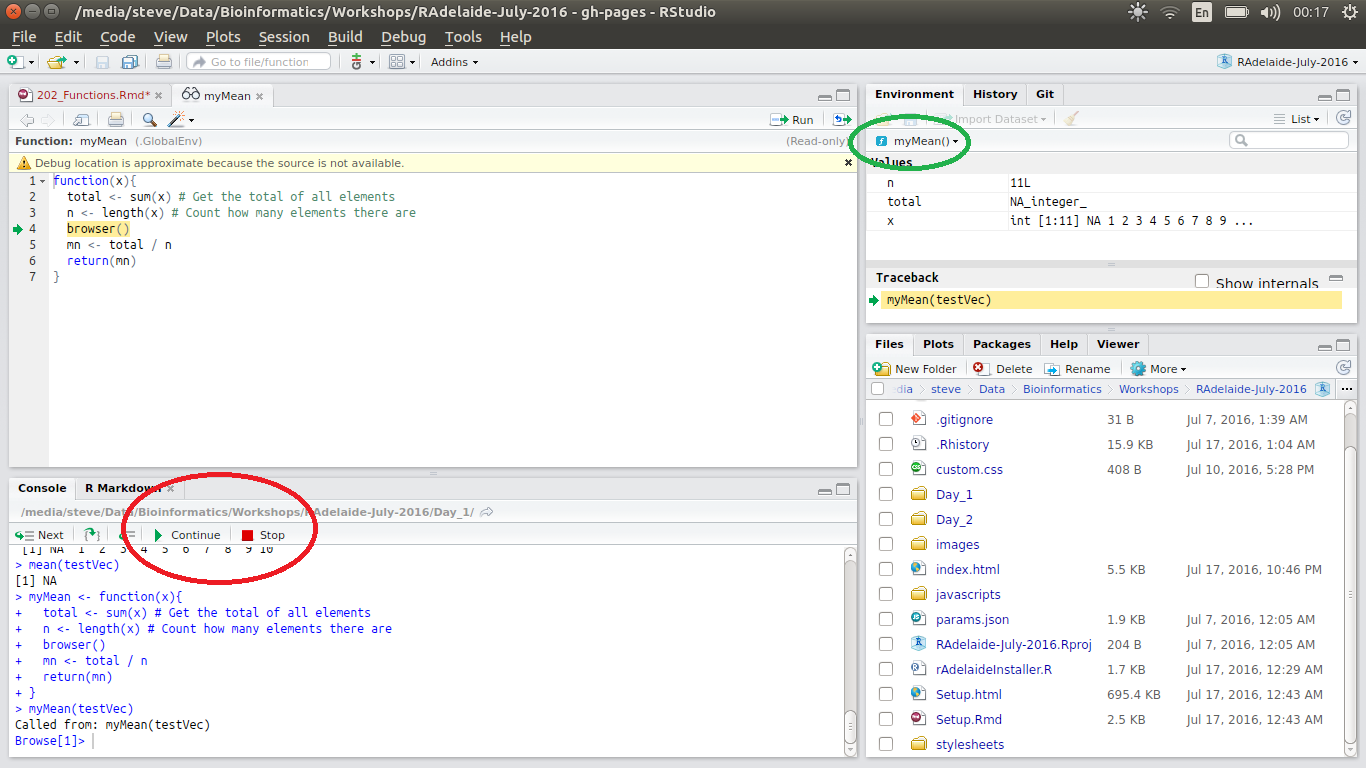Image resolution: width=1366 pixels, height=768 pixels.
Task: Click the print icon in main toolbar
Action: click(164, 62)
